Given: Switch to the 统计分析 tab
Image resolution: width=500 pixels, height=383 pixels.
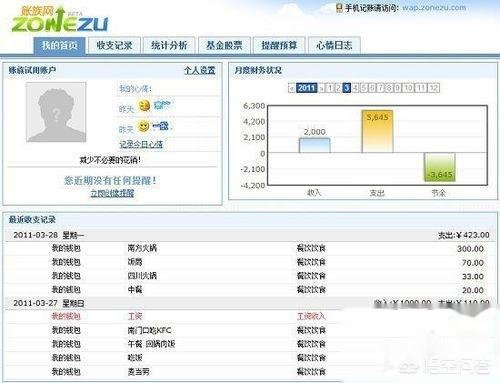Looking at the screenshot, I should coord(169,45).
